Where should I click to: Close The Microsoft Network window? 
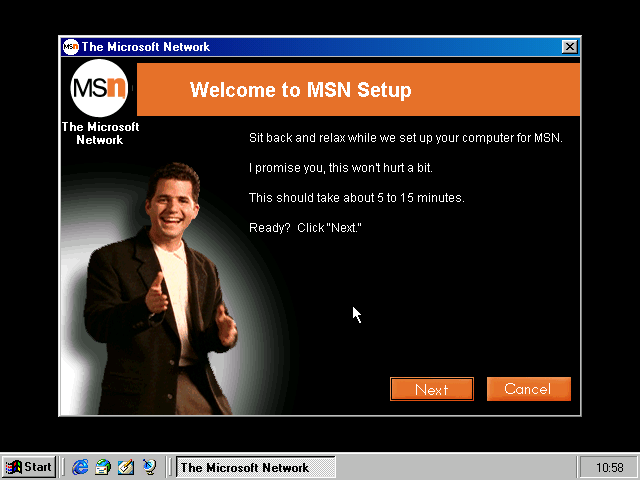point(569,47)
